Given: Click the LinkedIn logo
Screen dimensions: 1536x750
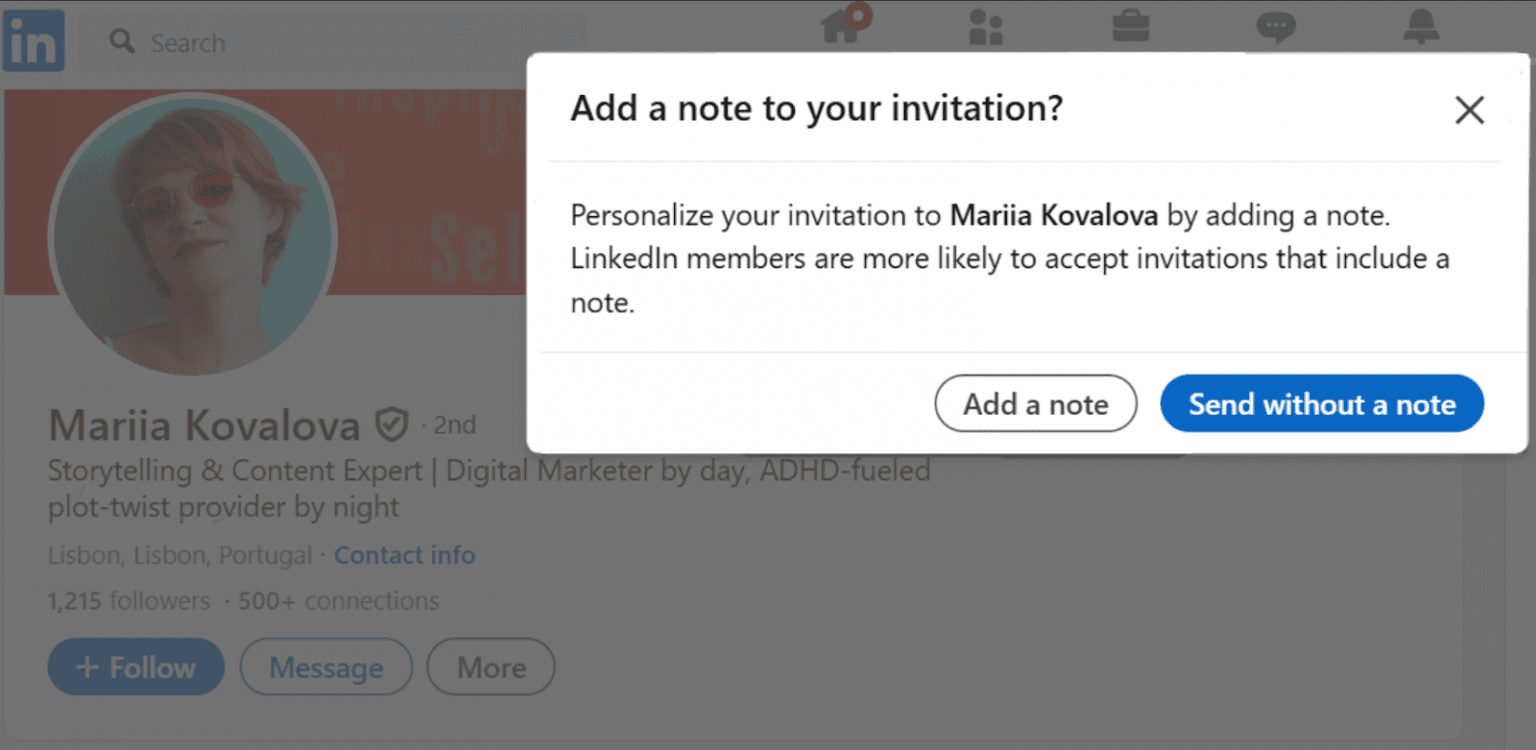Looking at the screenshot, I should click(x=33, y=40).
